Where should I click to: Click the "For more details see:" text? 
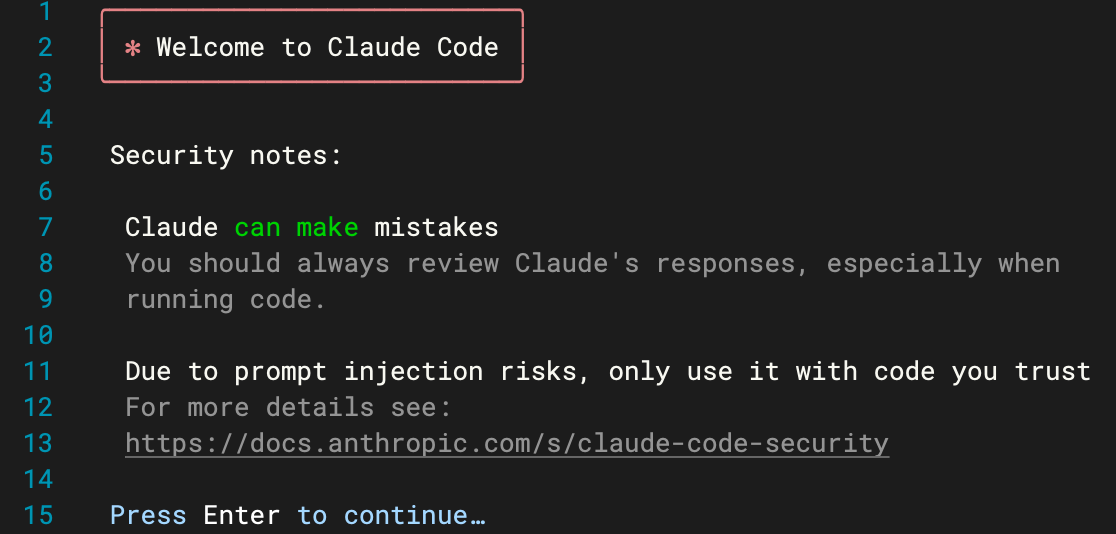[289, 407]
